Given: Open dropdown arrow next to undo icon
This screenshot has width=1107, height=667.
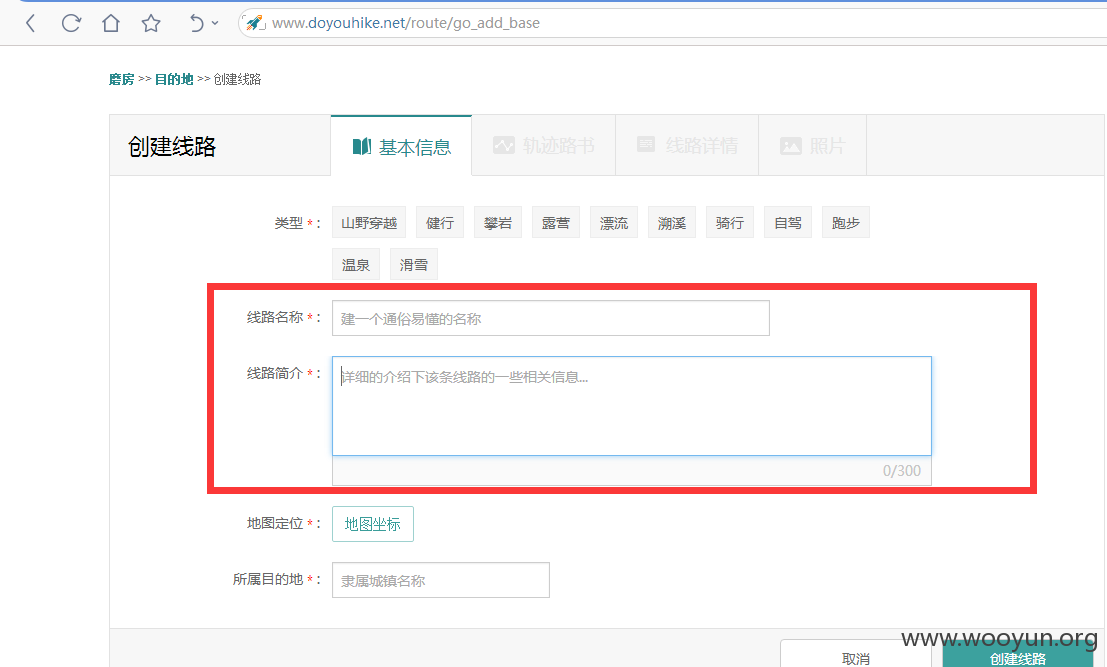Looking at the screenshot, I should pos(215,23).
